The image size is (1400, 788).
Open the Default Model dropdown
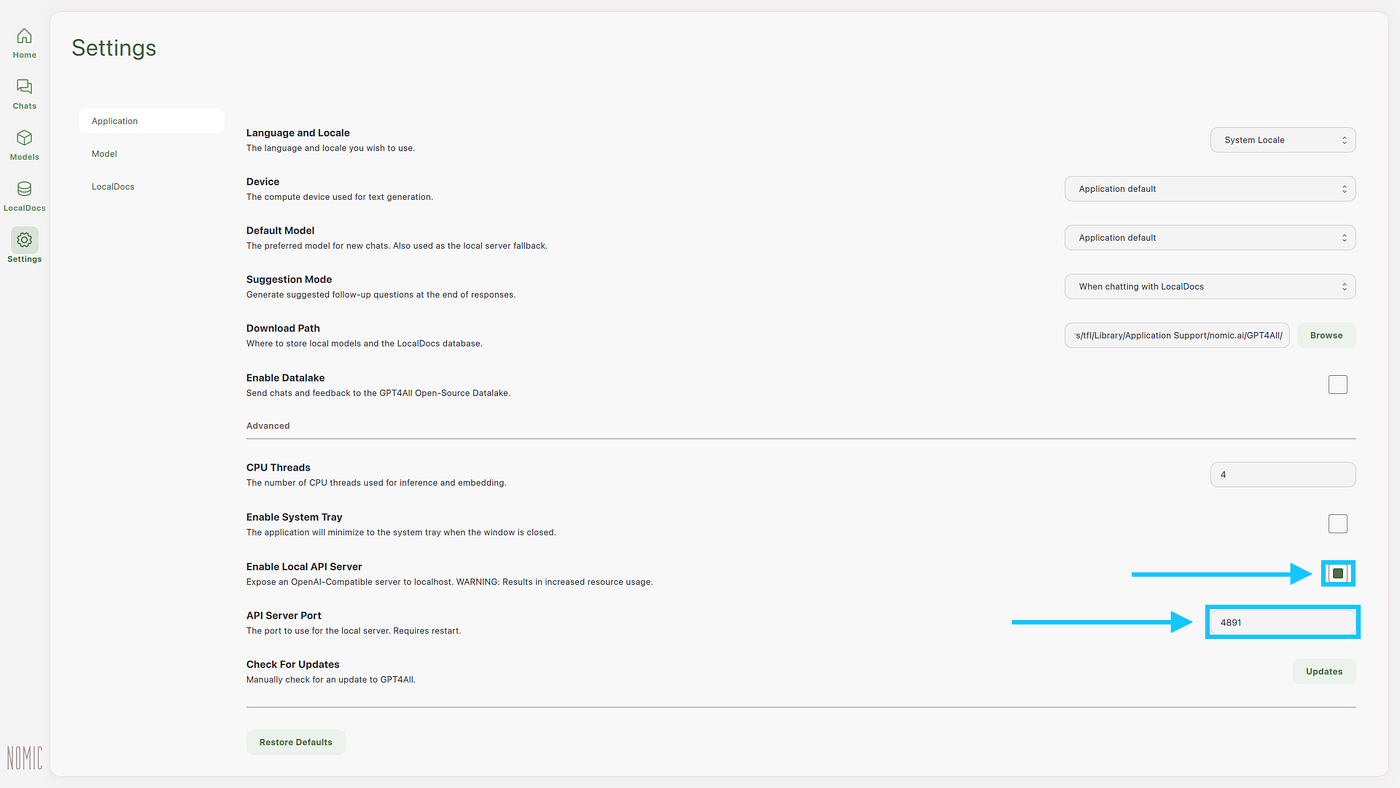coord(1210,238)
